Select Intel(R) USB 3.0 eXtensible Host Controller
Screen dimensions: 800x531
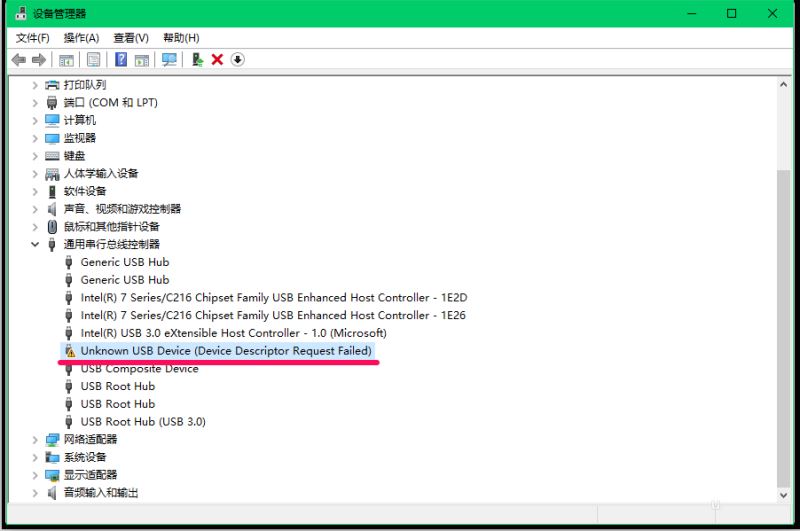pyautogui.click(x=233, y=333)
